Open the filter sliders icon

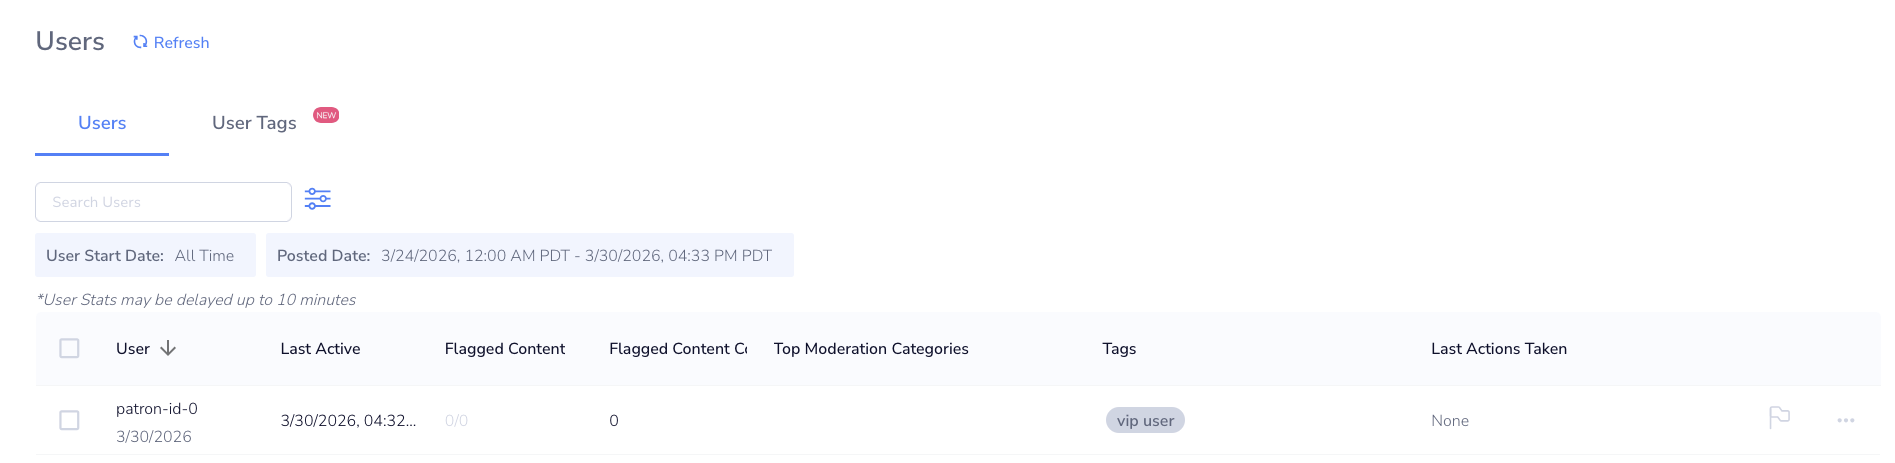318,199
